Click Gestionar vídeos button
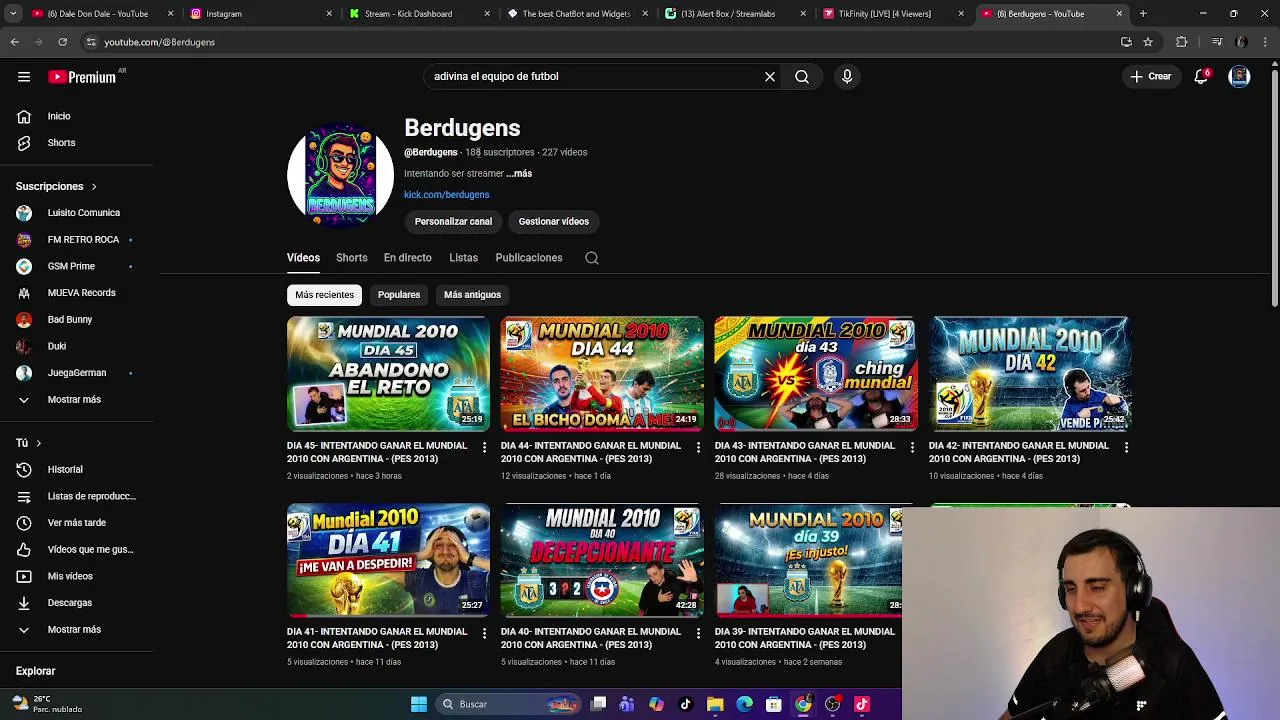This screenshot has height=720, width=1280. click(x=553, y=222)
